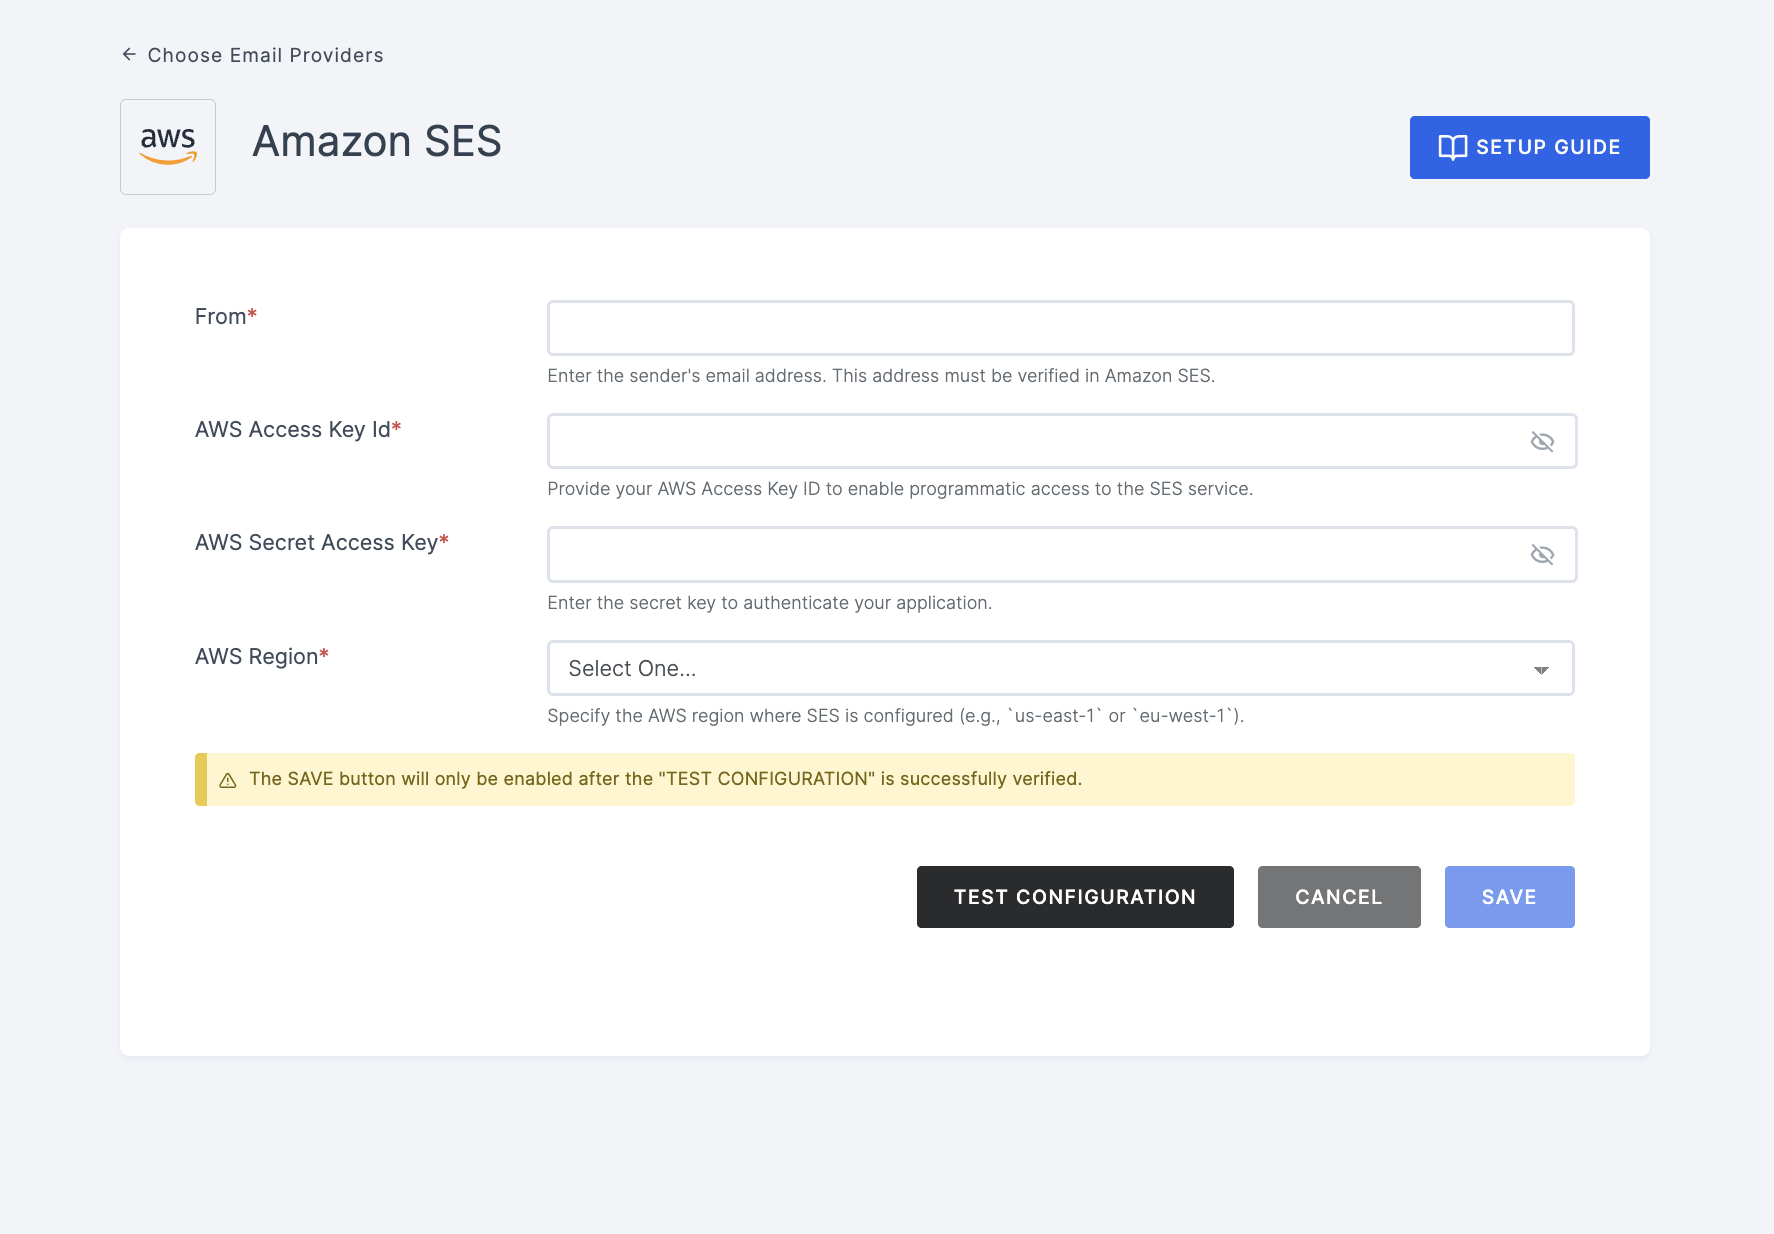The height and width of the screenshot is (1234, 1774).
Task: Click the AWS logo thumbnail
Action: point(168,147)
